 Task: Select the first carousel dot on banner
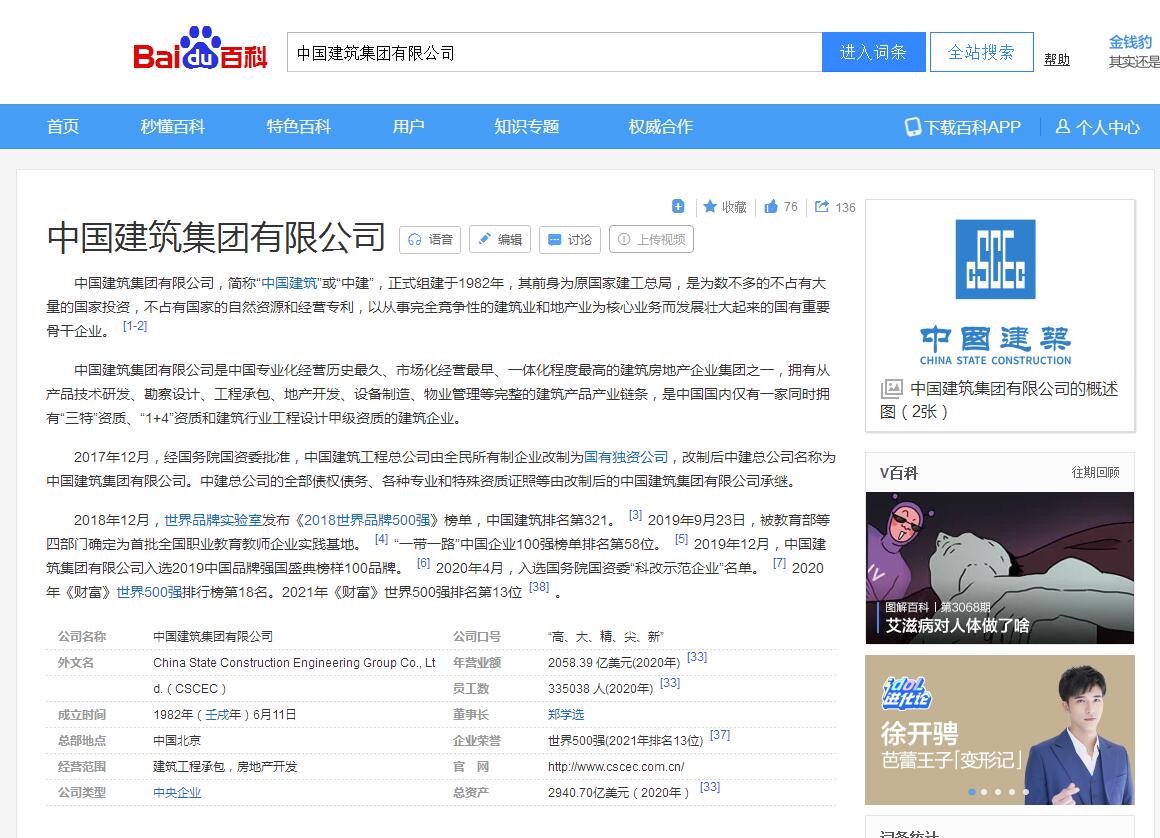972,792
